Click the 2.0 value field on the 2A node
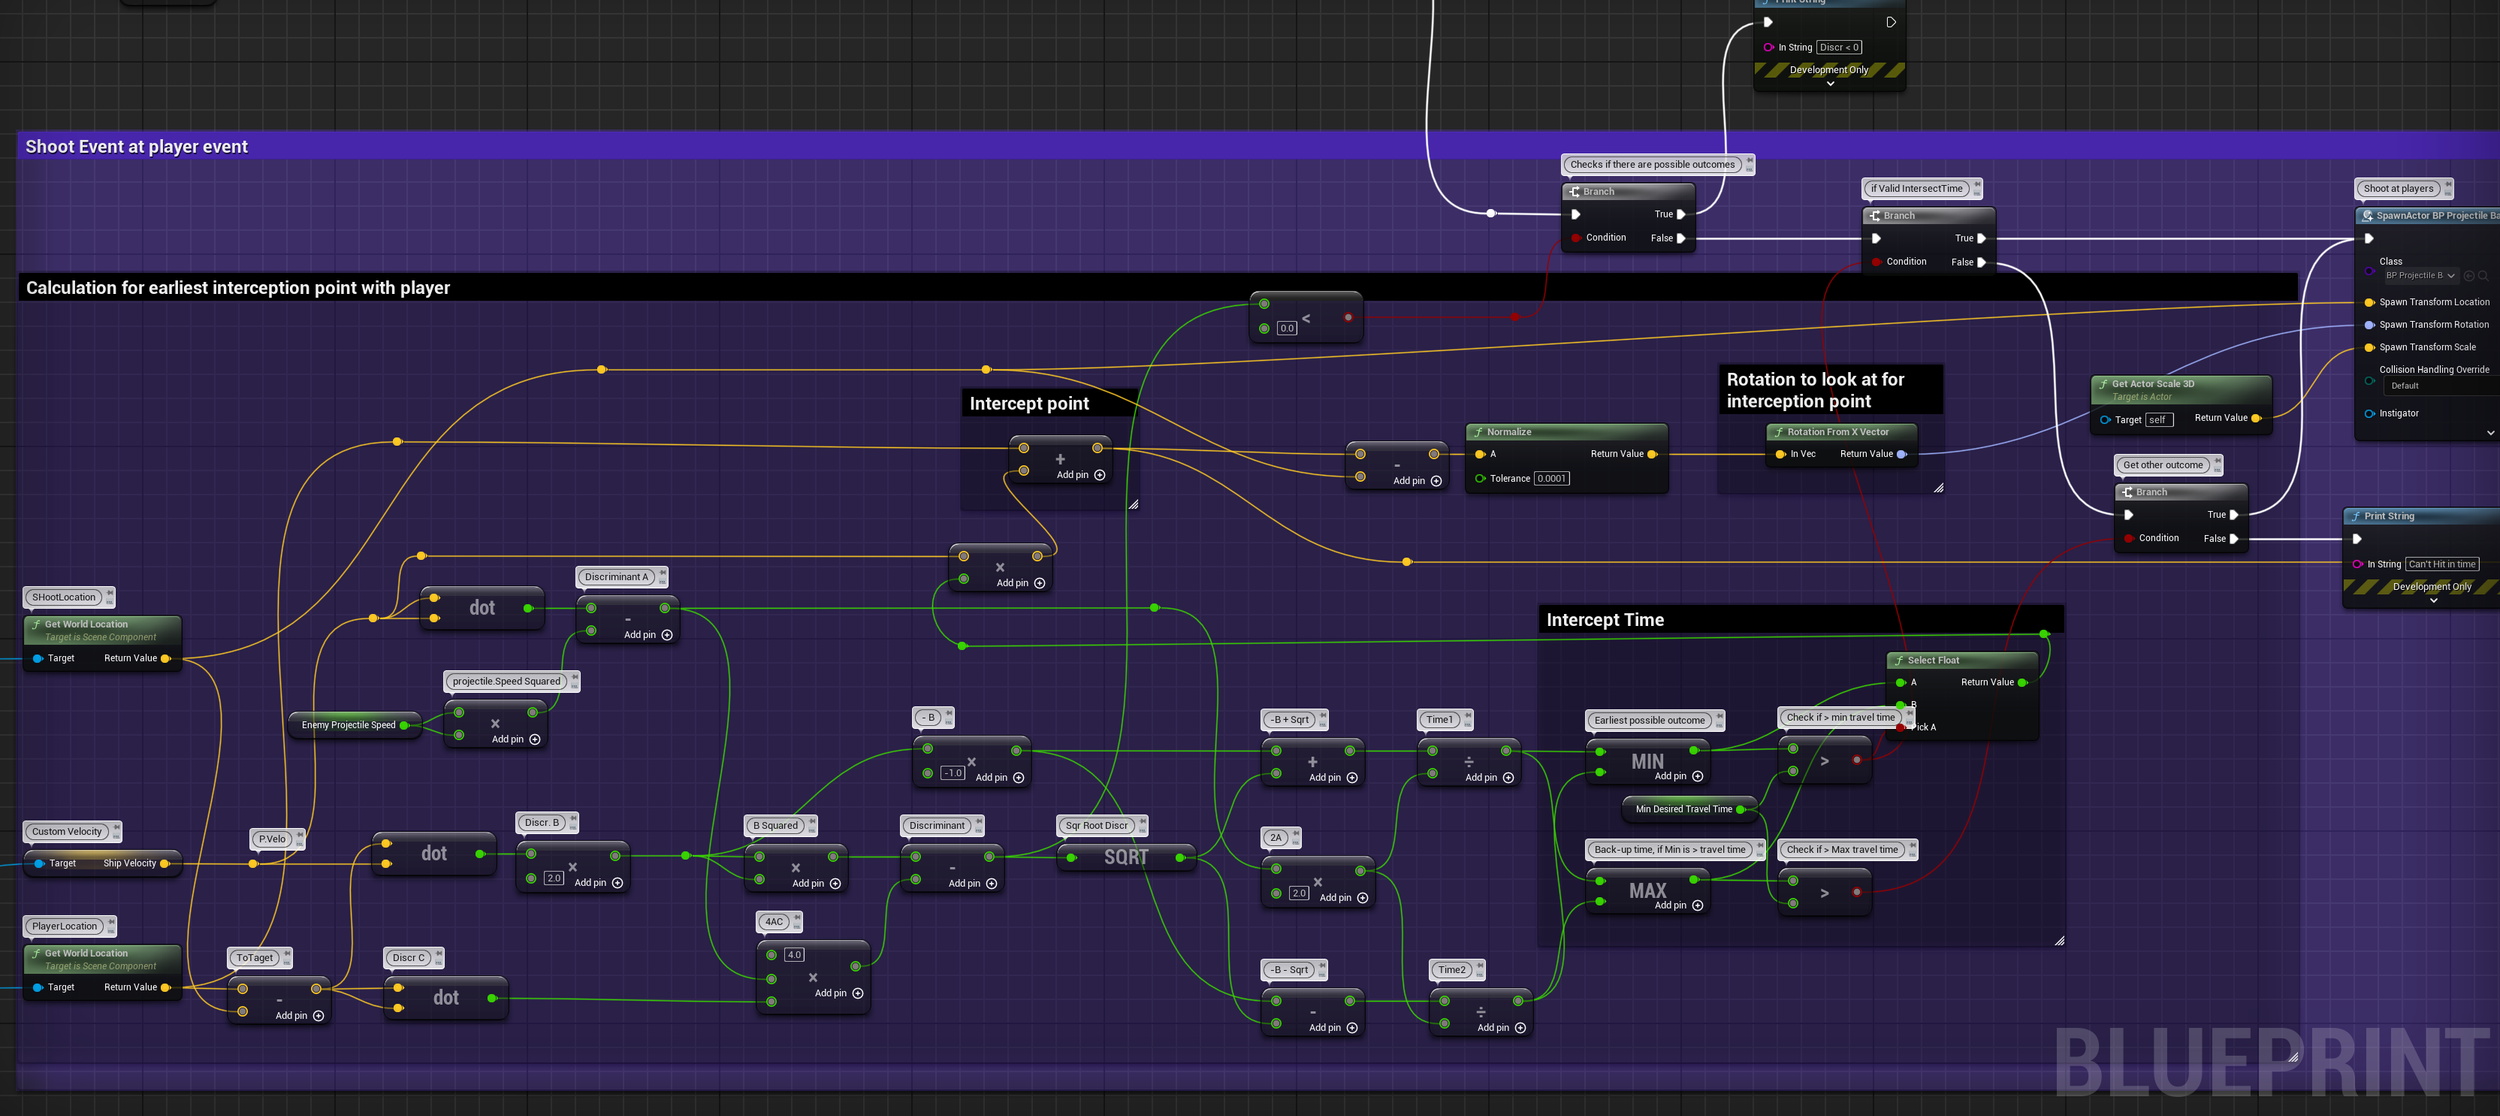Screen dimensions: 2500x1116 (x=1299, y=893)
